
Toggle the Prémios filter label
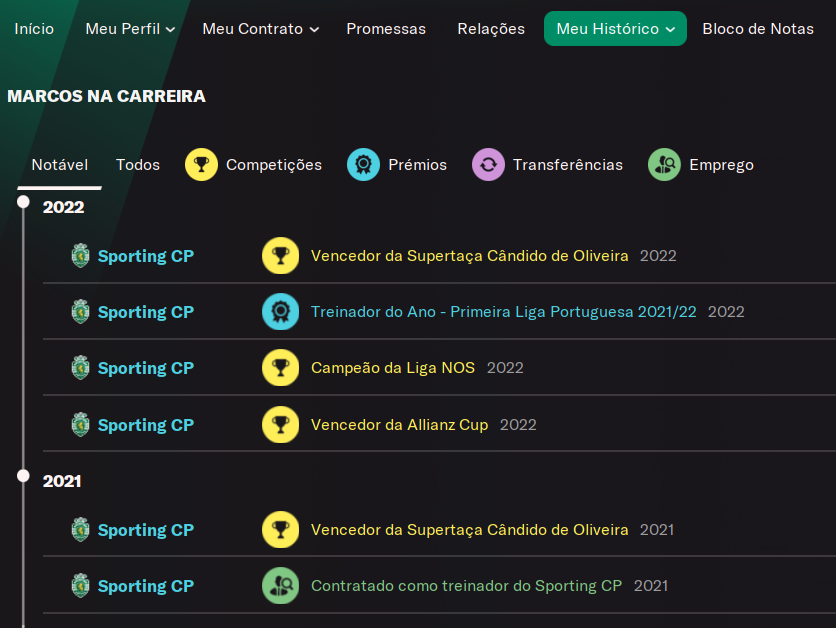417,165
